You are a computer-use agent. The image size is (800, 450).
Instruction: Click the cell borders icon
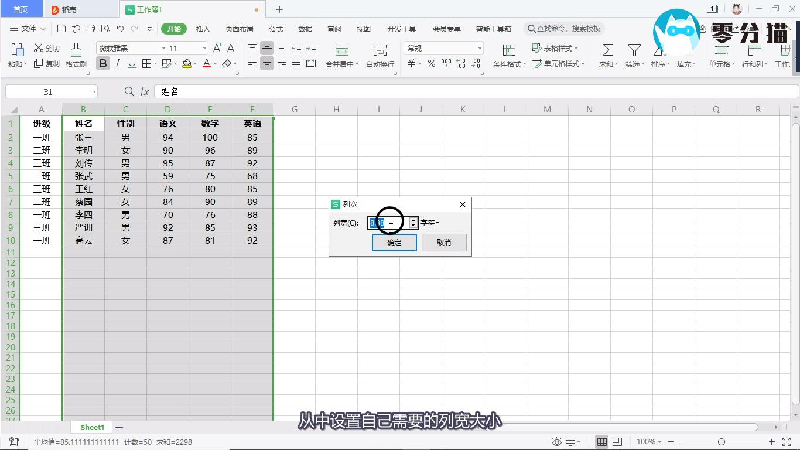(147, 63)
